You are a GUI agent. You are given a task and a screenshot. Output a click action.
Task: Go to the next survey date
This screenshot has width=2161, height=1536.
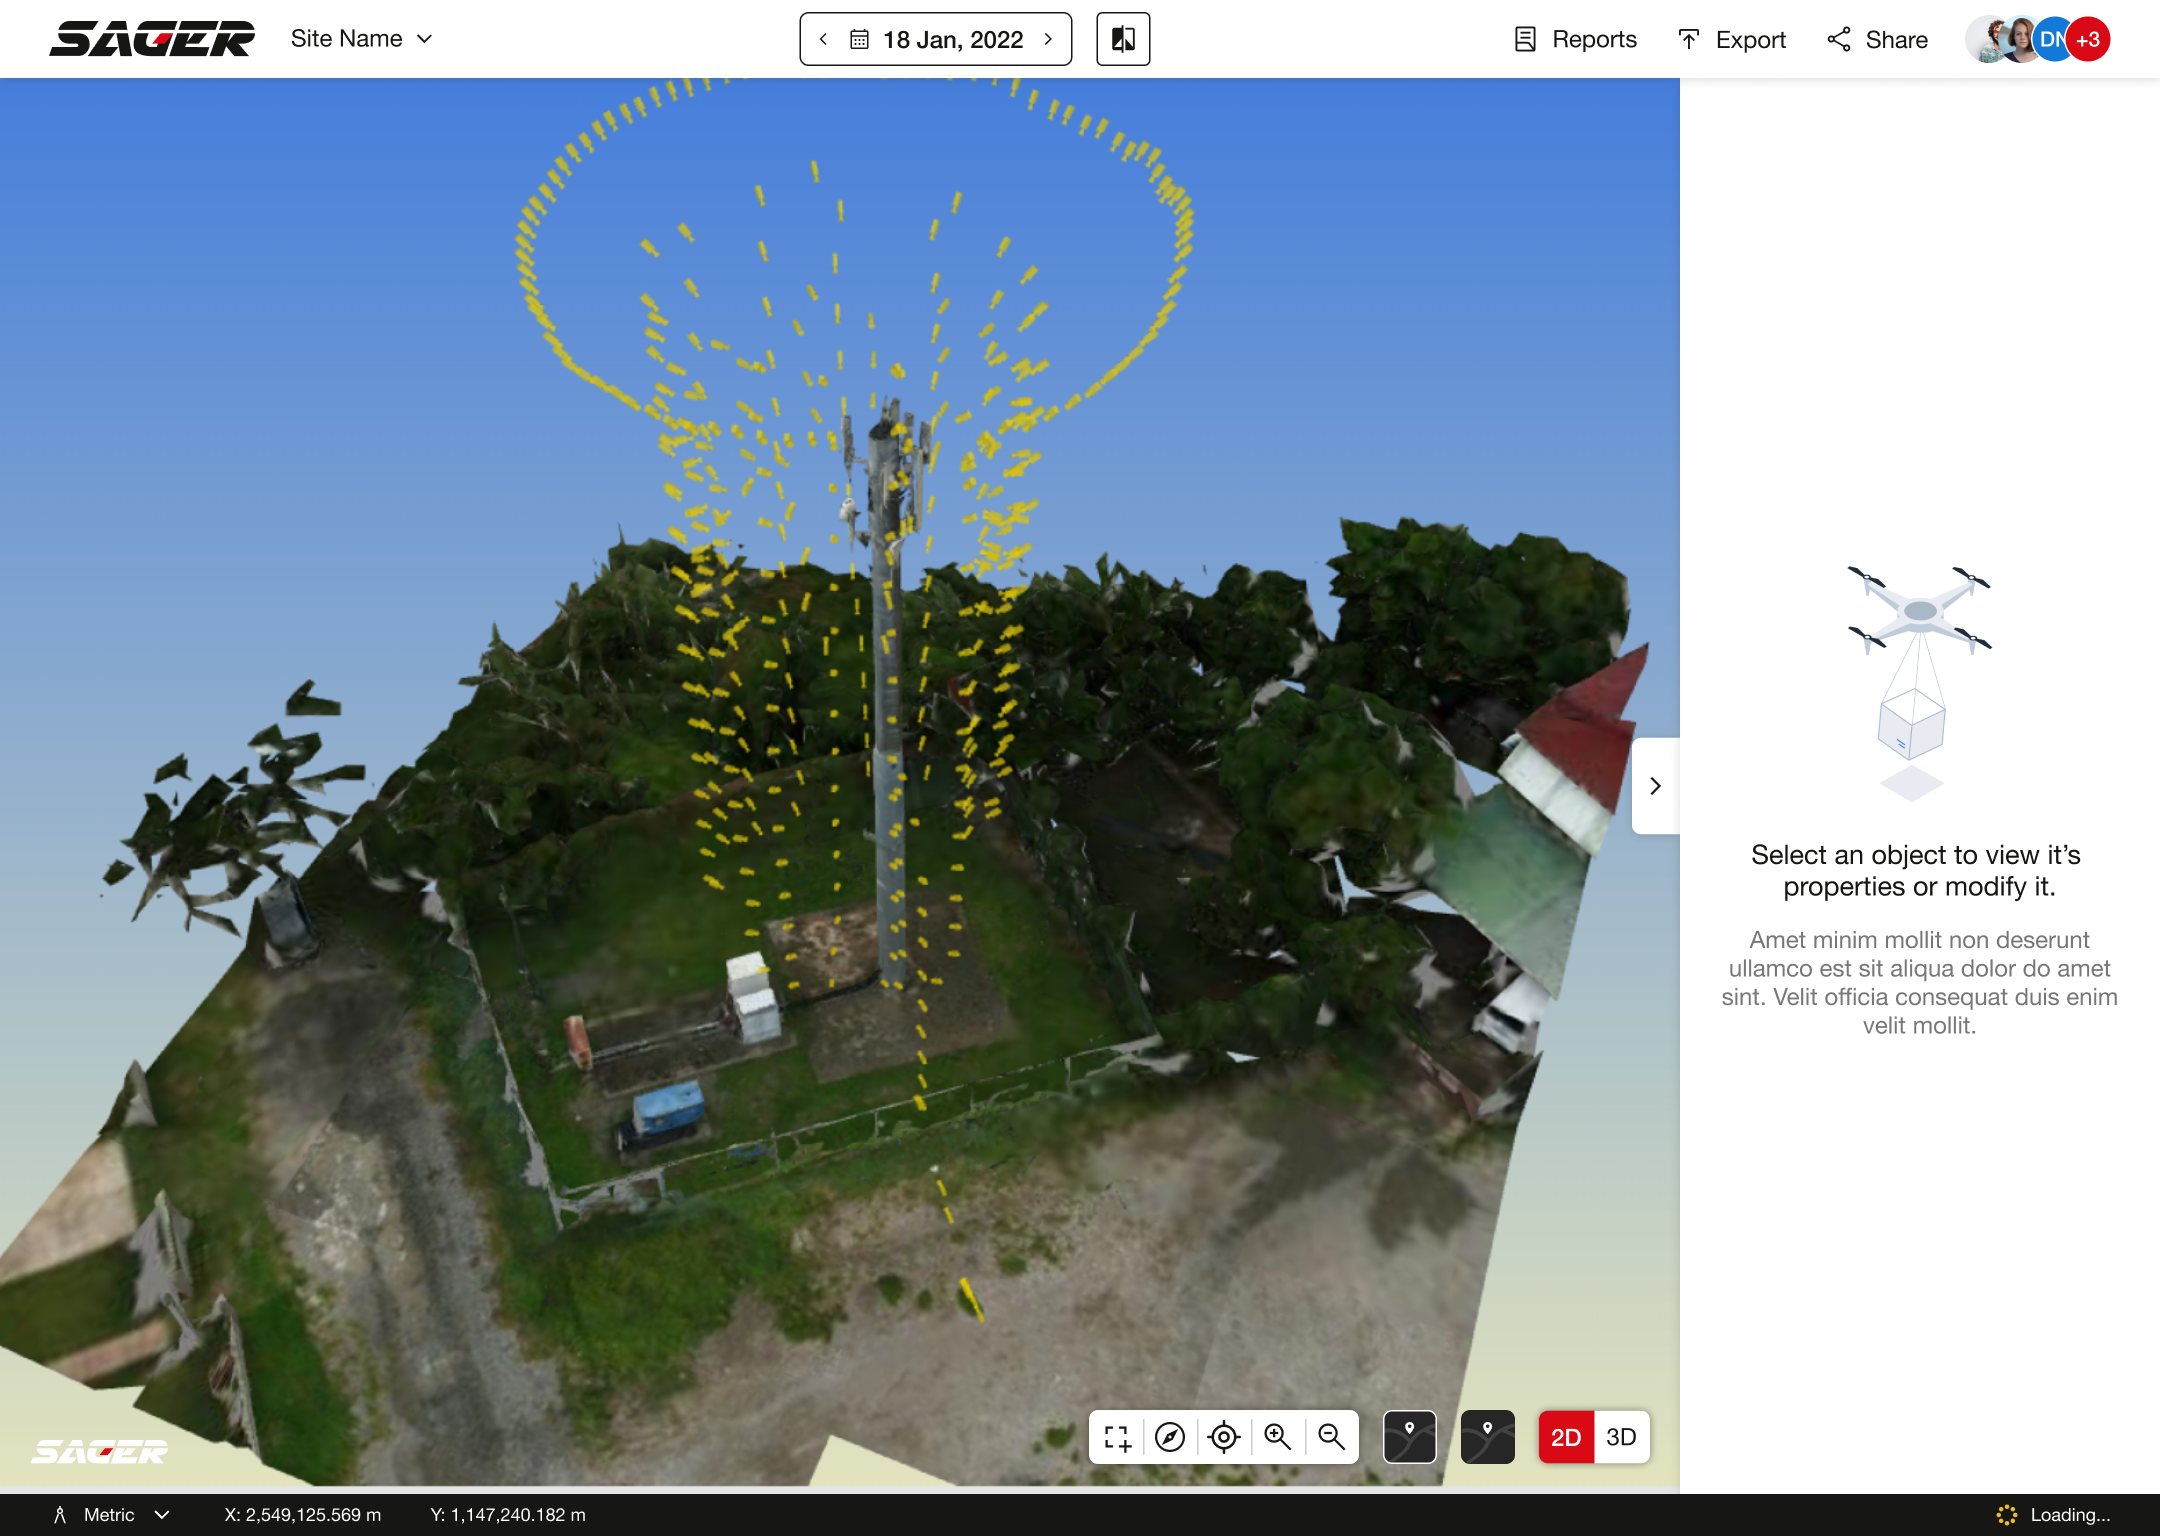(x=1048, y=39)
